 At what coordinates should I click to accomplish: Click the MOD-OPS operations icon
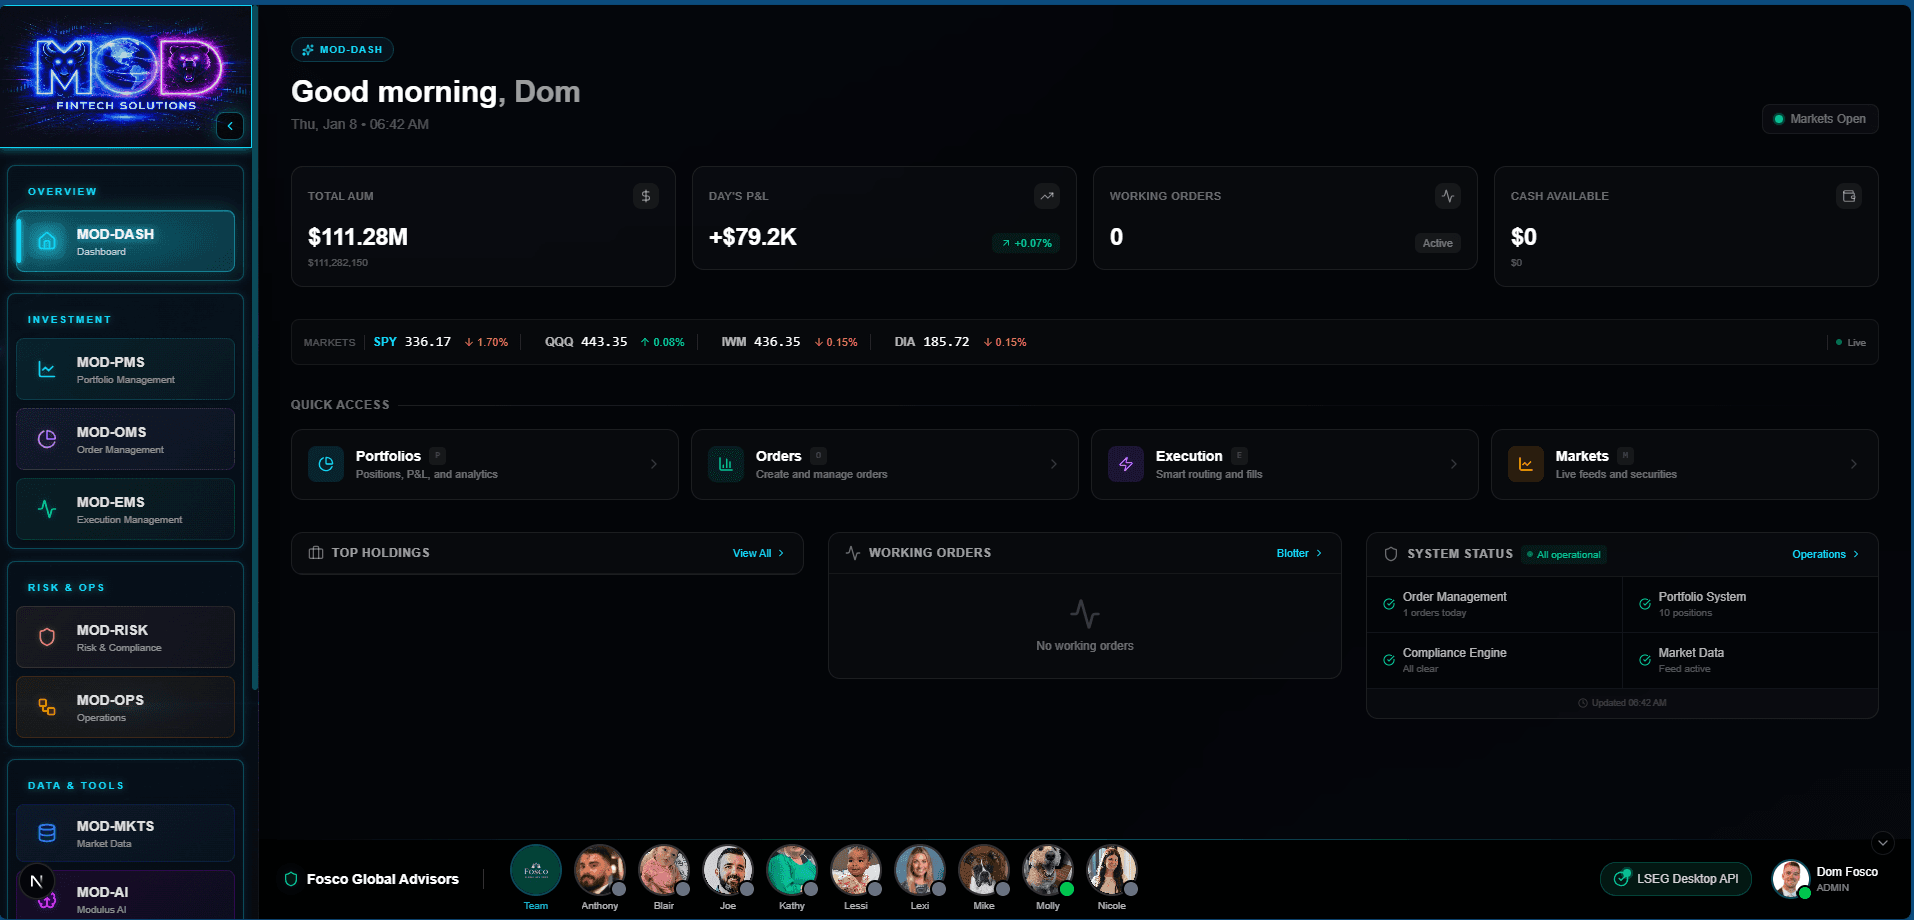(47, 707)
